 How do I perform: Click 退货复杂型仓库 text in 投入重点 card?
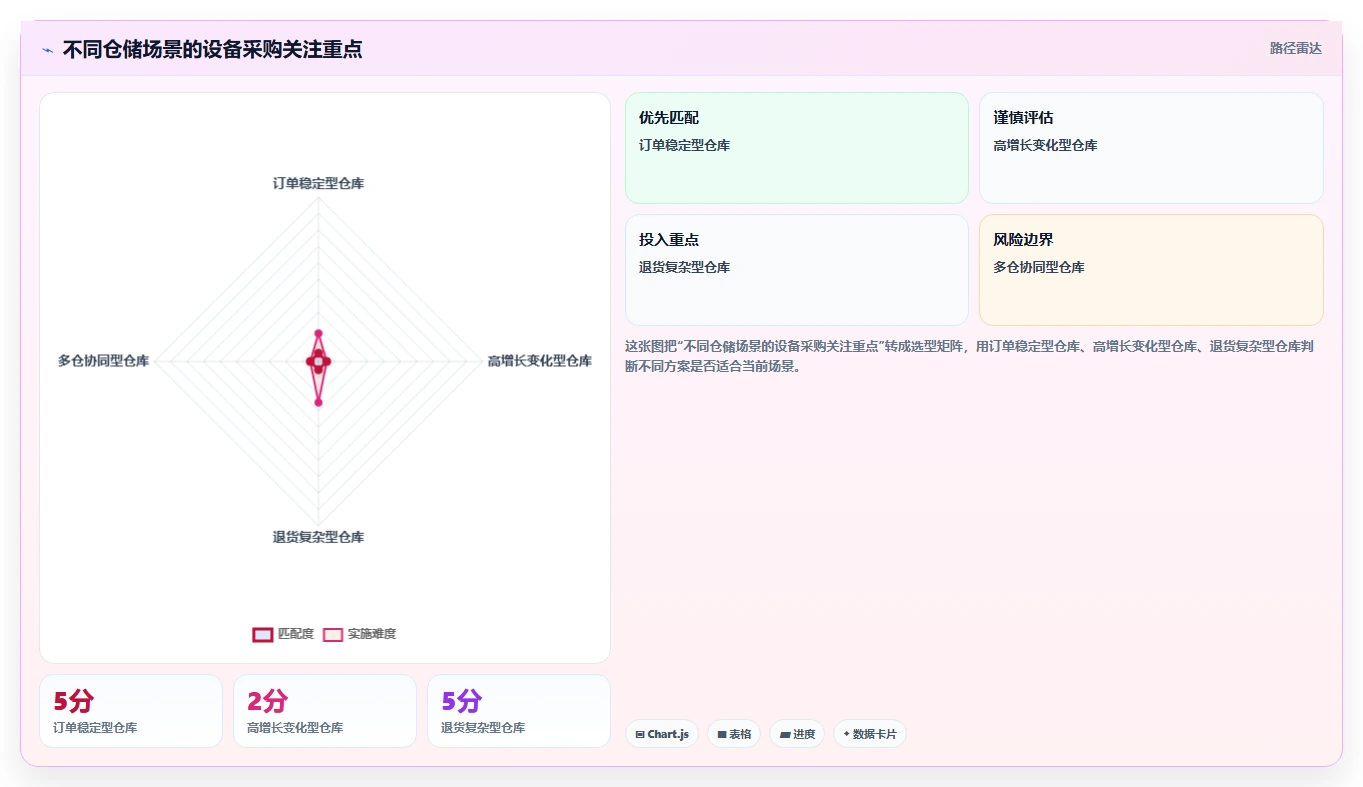[x=685, y=268]
